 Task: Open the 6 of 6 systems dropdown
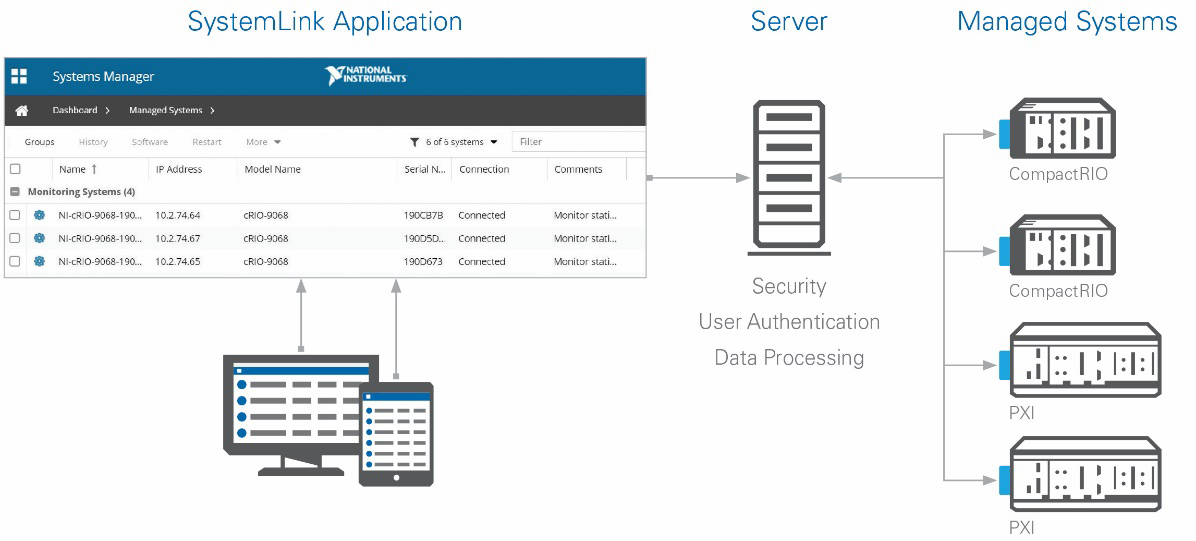pos(461,142)
